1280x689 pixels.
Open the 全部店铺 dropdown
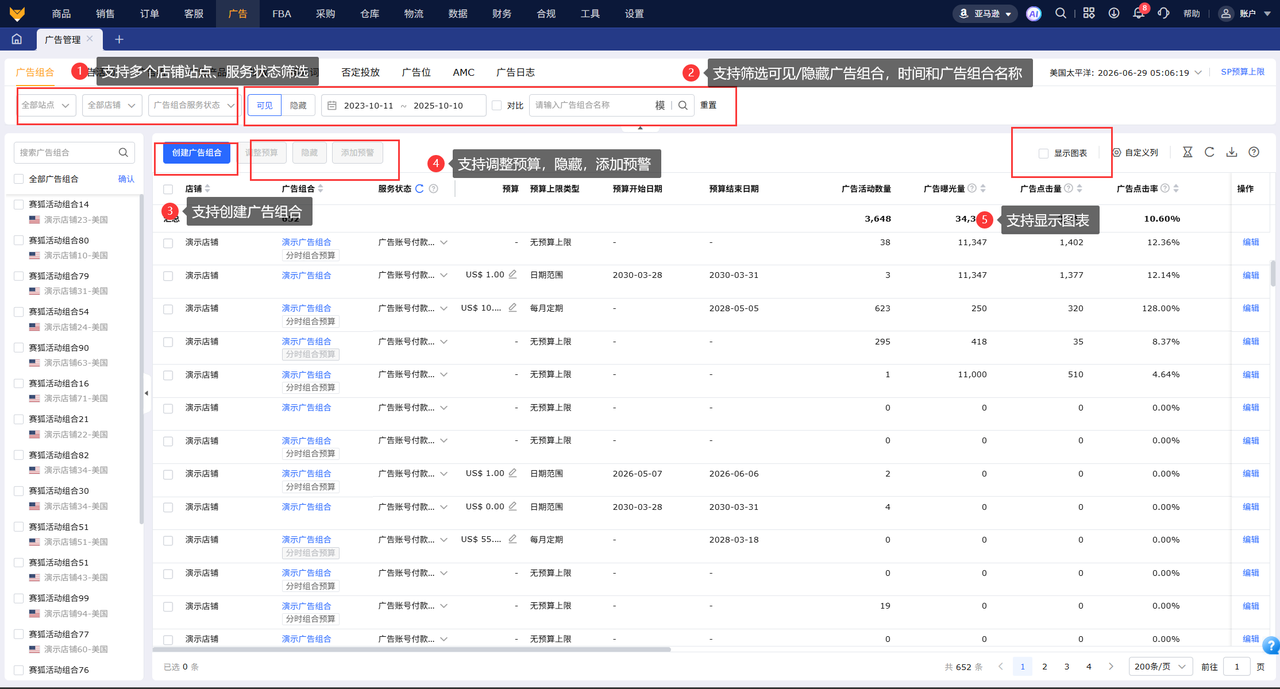pos(111,105)
